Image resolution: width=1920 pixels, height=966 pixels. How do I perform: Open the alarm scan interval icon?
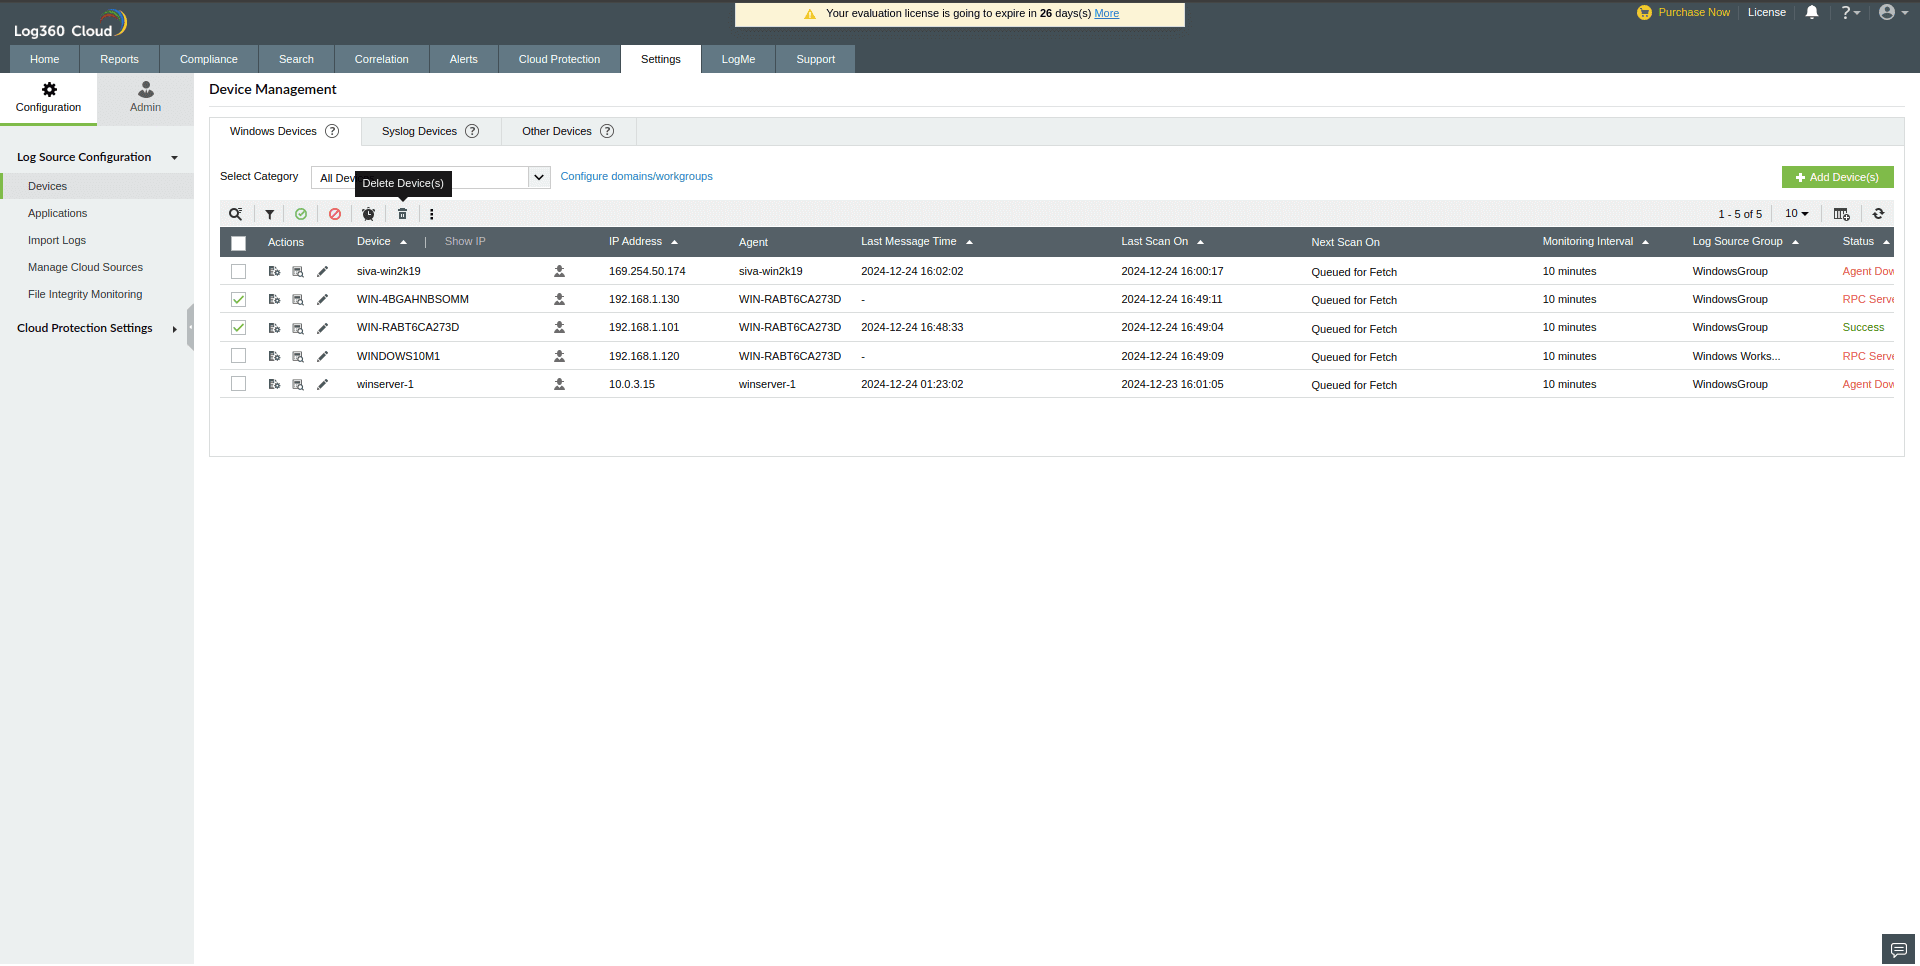(x=368, y=213)
